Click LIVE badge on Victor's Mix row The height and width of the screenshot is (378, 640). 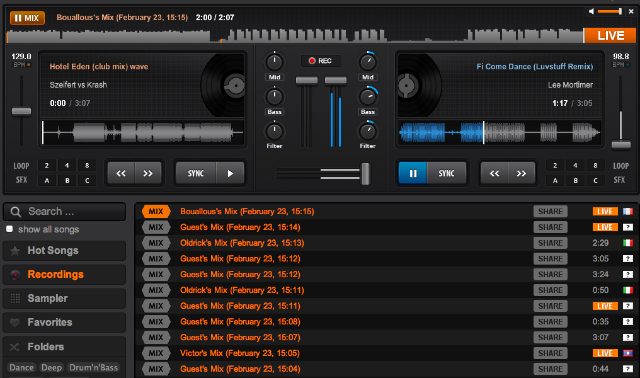coord(605,353)
